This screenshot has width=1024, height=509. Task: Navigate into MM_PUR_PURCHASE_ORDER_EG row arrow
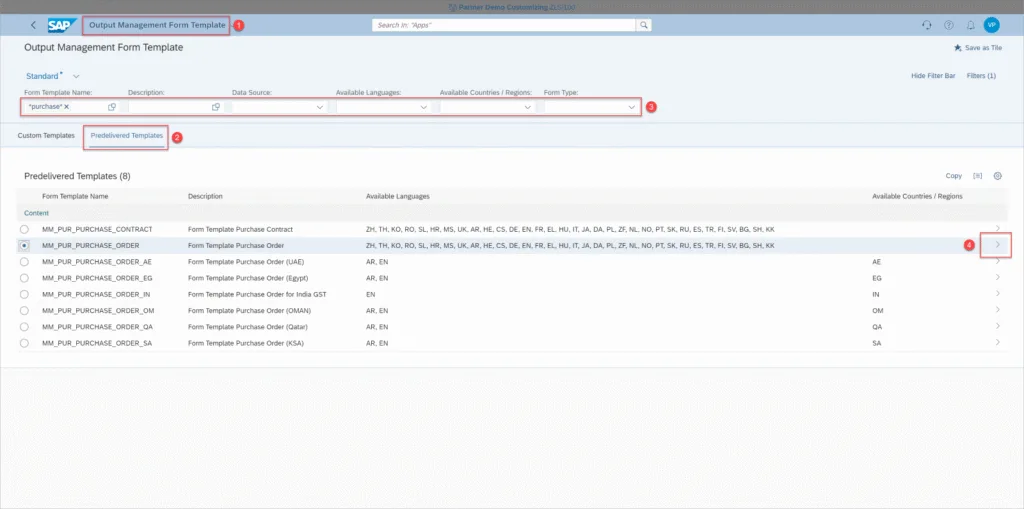point(997,277)
